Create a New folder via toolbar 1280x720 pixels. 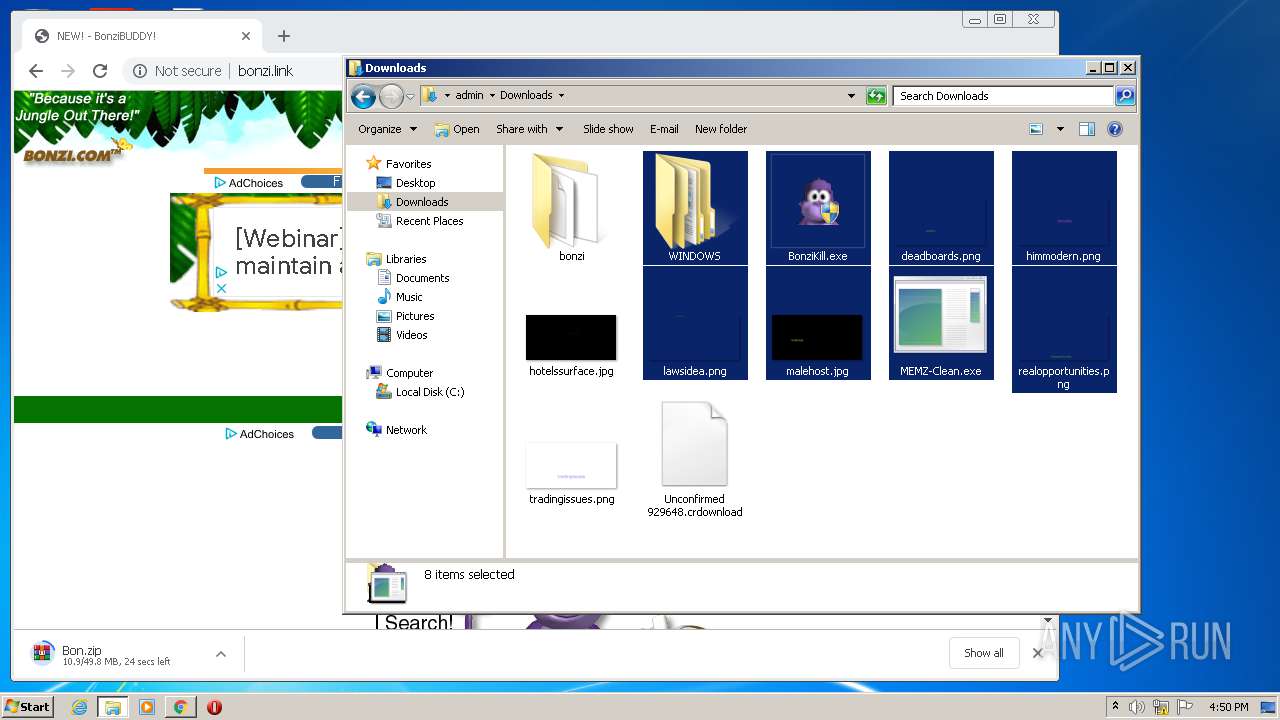[721, 129]
